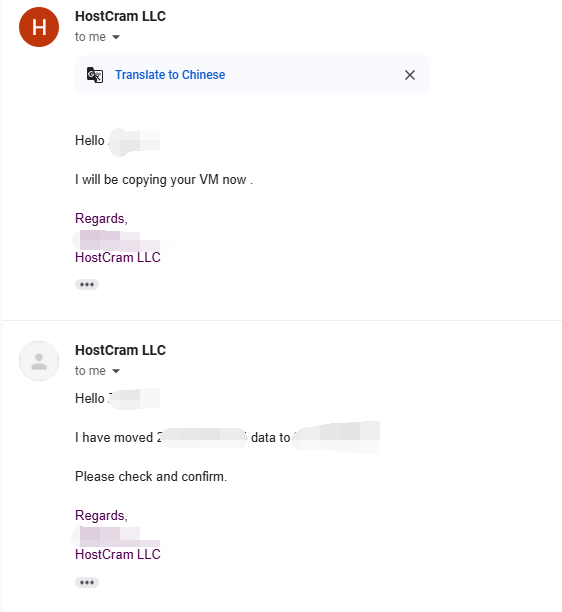This screenshot has height=612, width=562.
Task: Click 'I have moved' message line
Action: point(227,438)
